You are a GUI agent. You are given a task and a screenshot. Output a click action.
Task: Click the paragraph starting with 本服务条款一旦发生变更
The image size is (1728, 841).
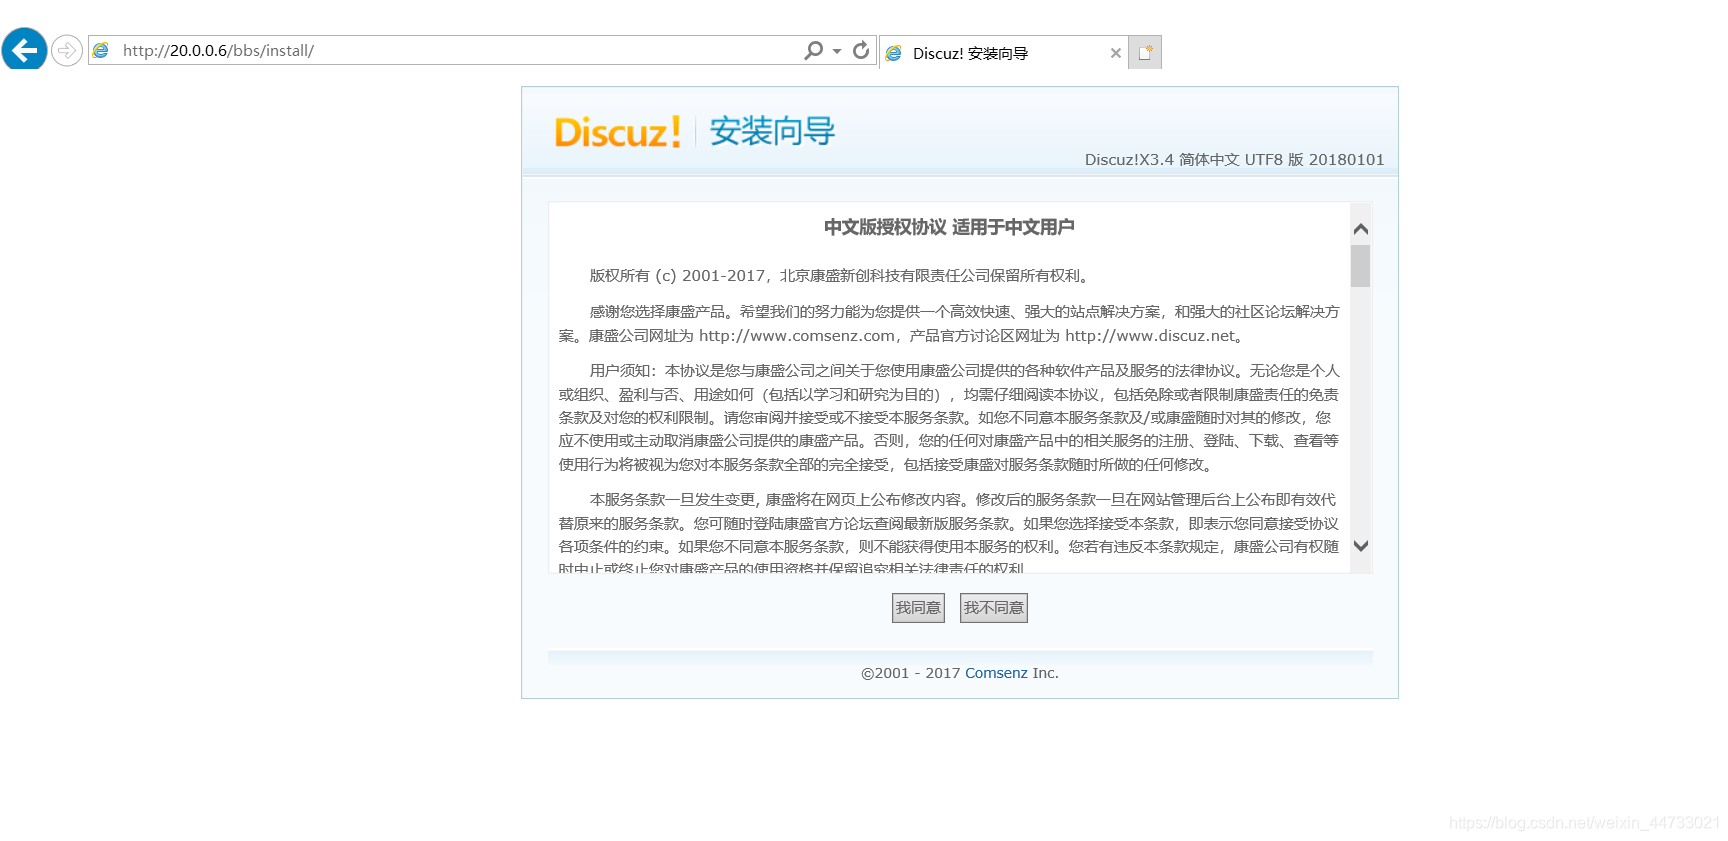[x=949, y=533]
